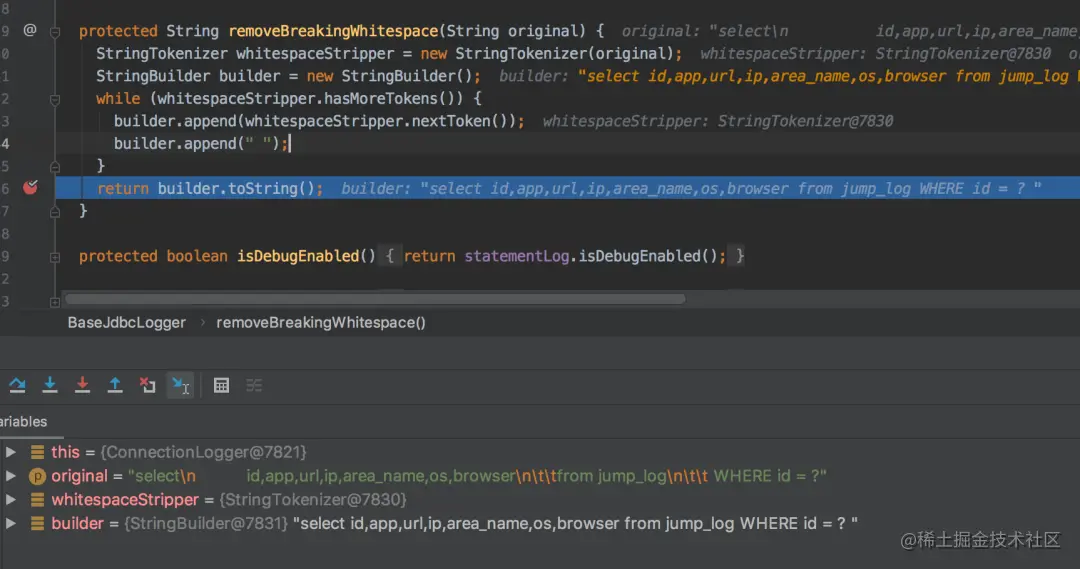Expand the builder StringBuilder variable
The height and width of the screenshot is (569, 1080).
(x=11, y=523)
